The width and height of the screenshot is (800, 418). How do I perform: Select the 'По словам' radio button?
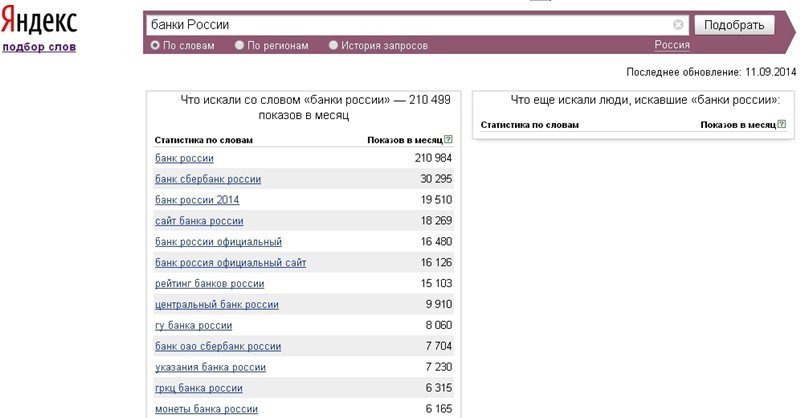tap(155, 45)
